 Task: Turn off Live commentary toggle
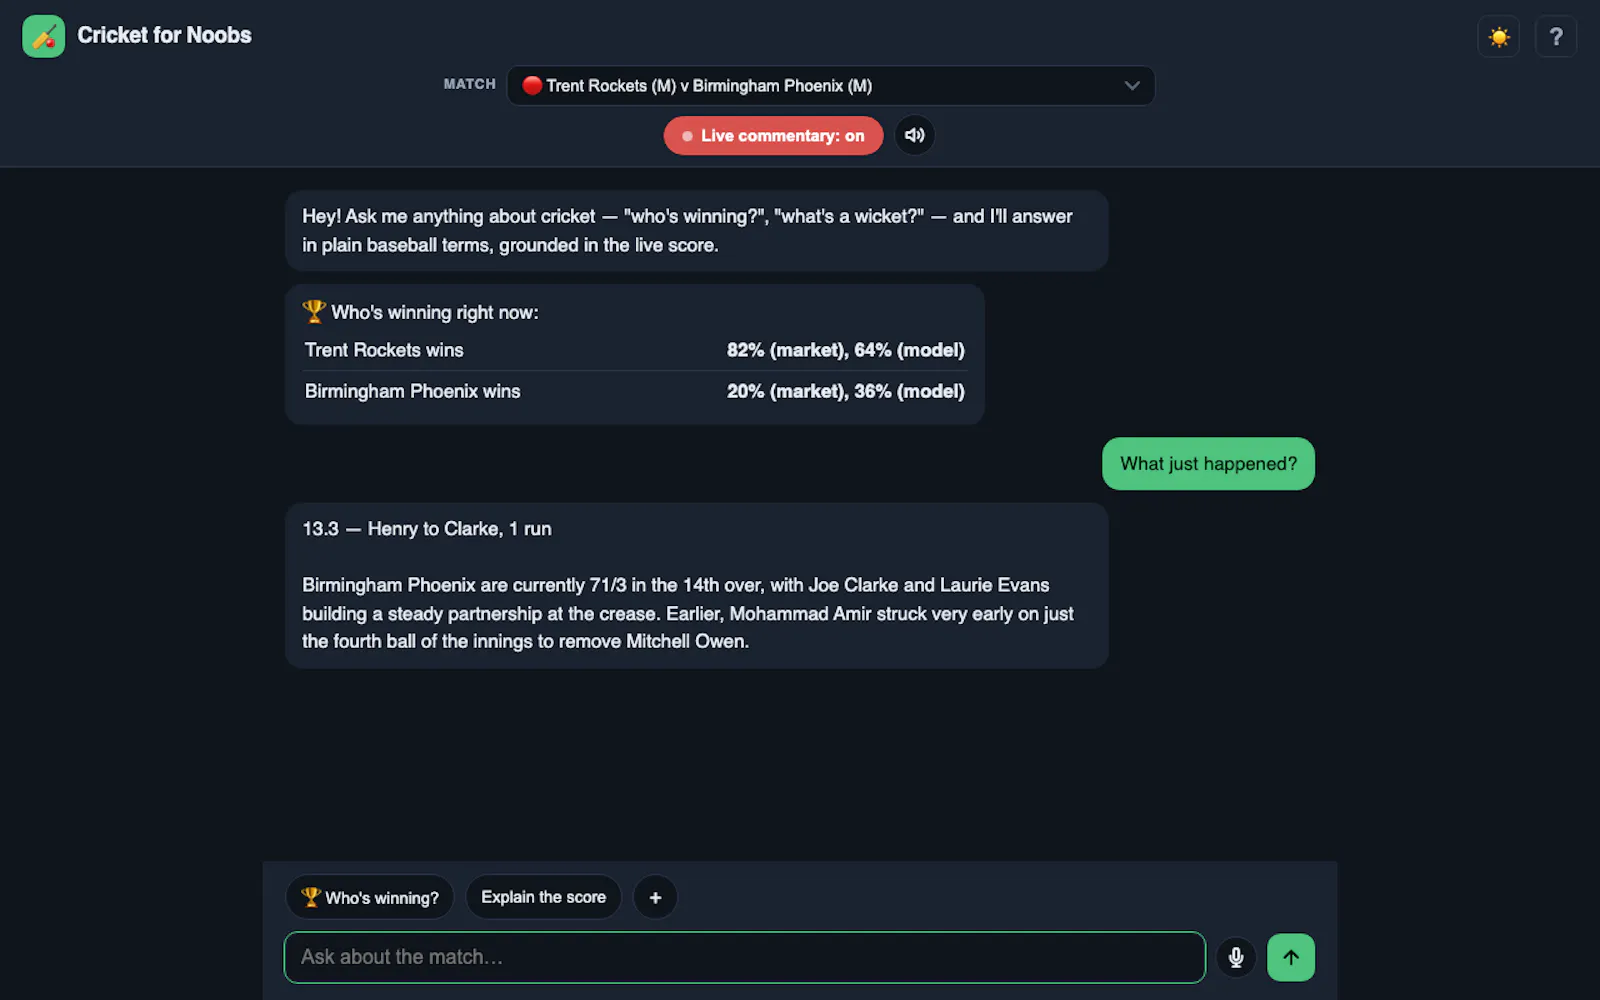point(773,136)
